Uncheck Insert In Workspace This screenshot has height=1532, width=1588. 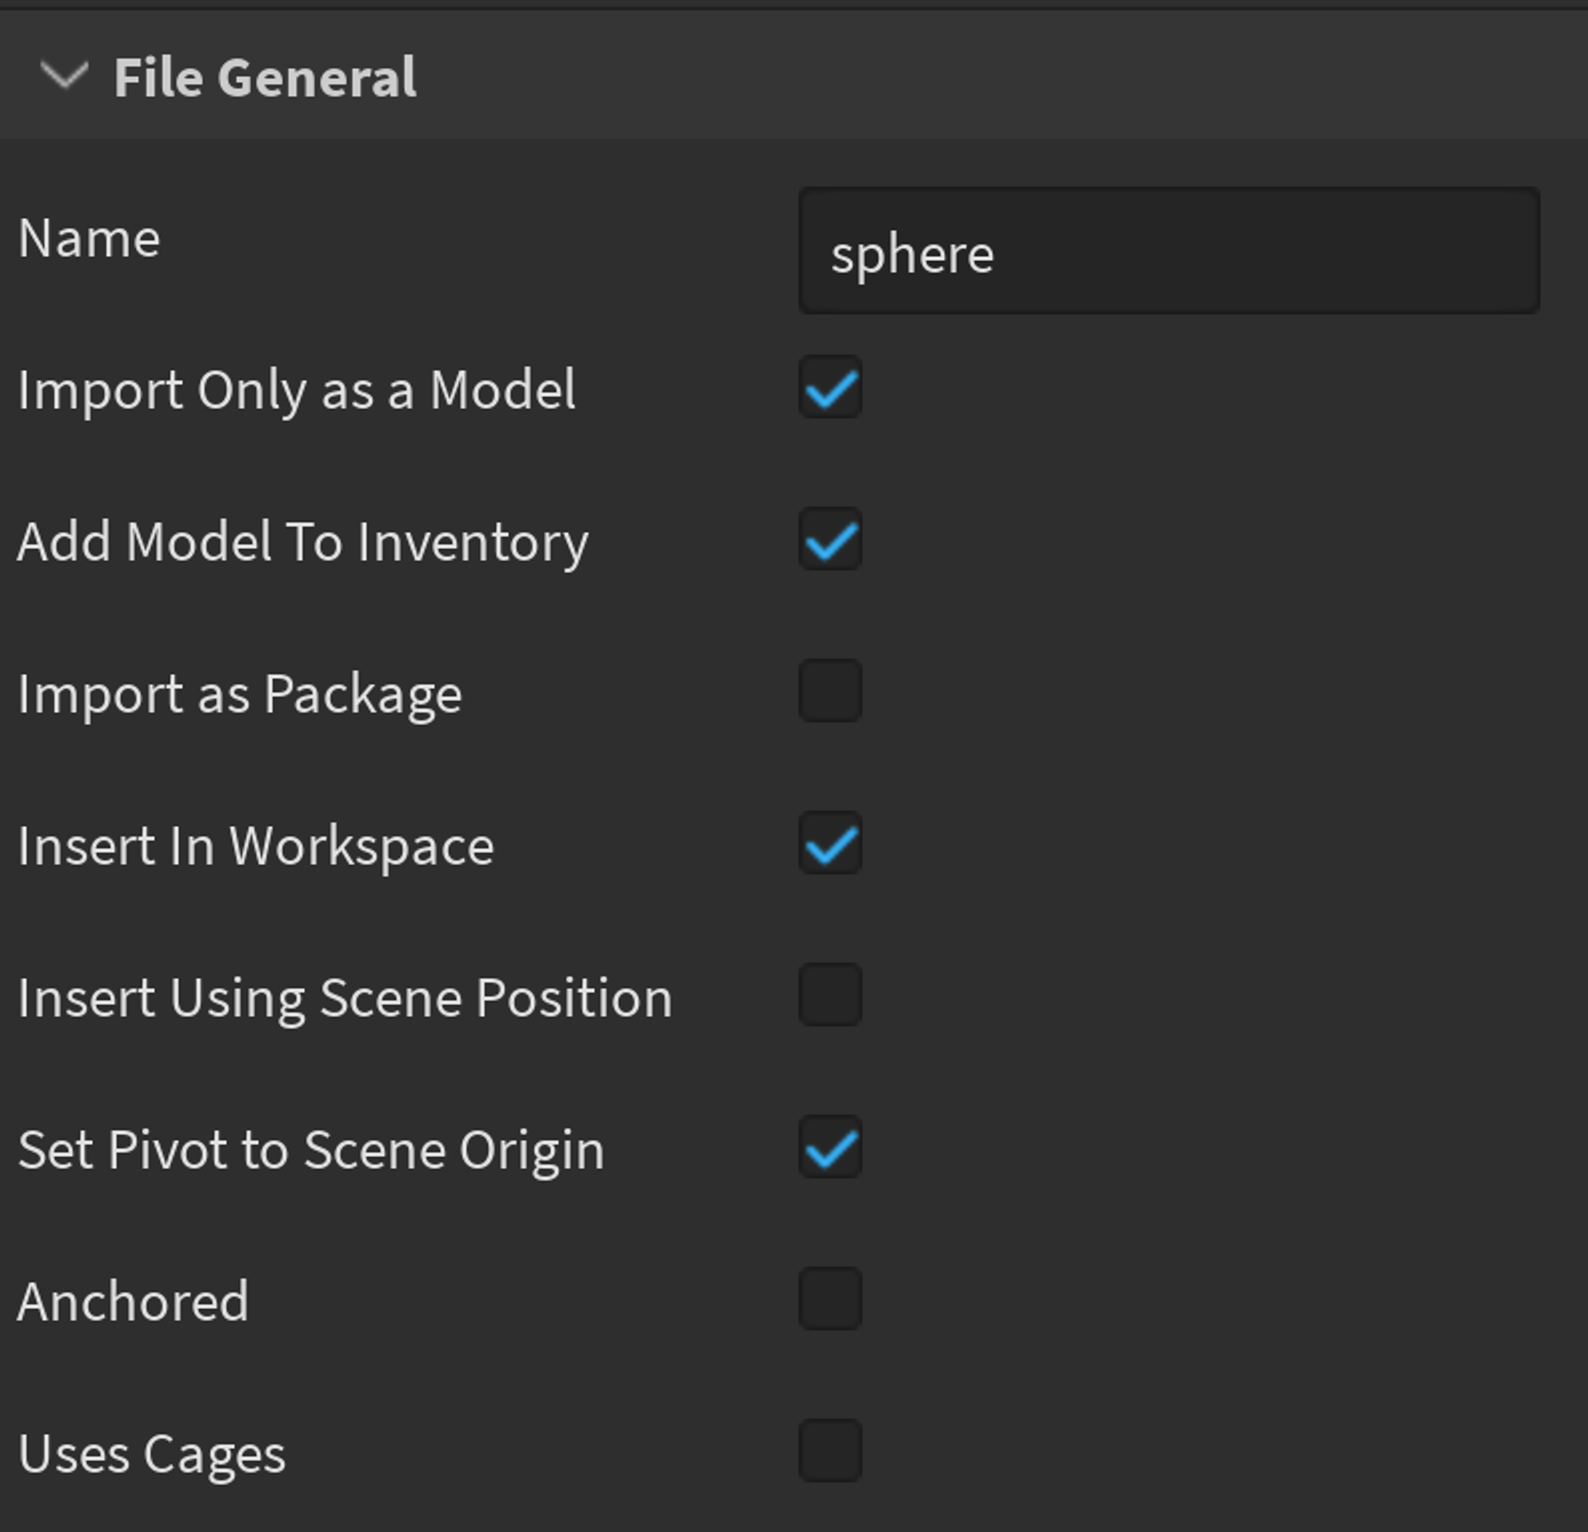(831, 844)
